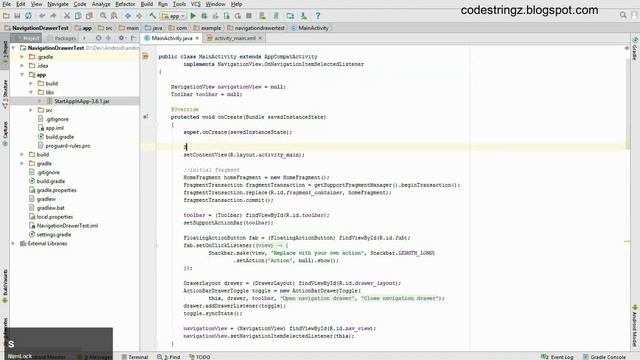Toggle the Project tool window side tab
The height and width of the screenshot is (360, 640).
tap(5, 51)
